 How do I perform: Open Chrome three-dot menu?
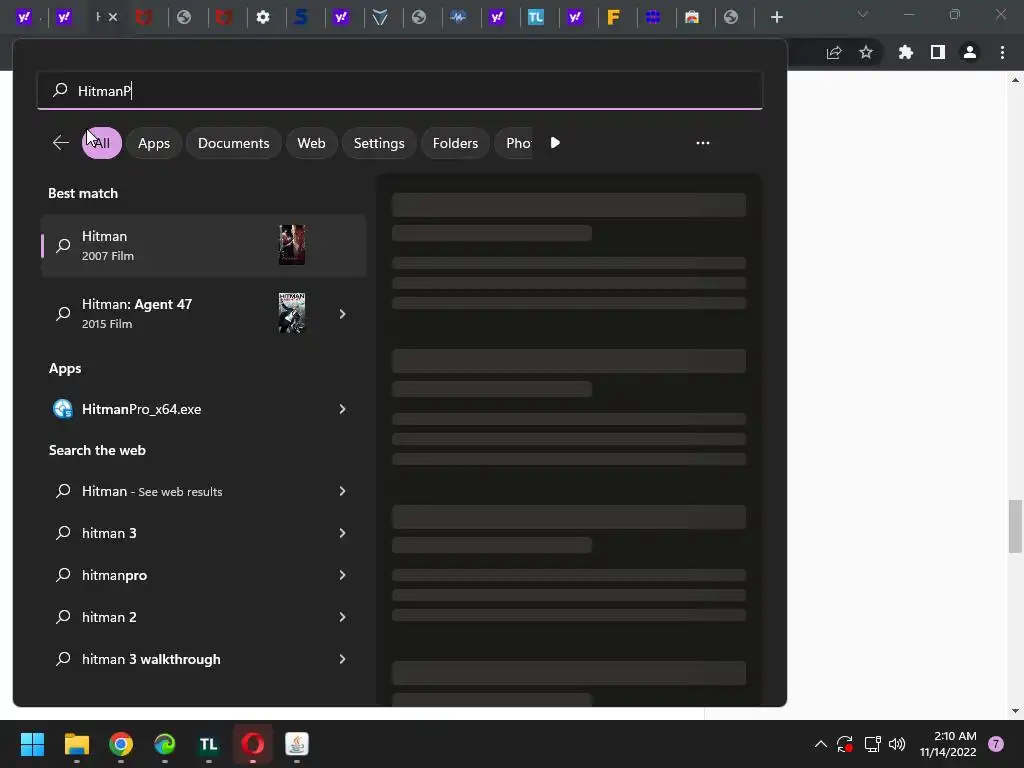[x=1002, y=52]
